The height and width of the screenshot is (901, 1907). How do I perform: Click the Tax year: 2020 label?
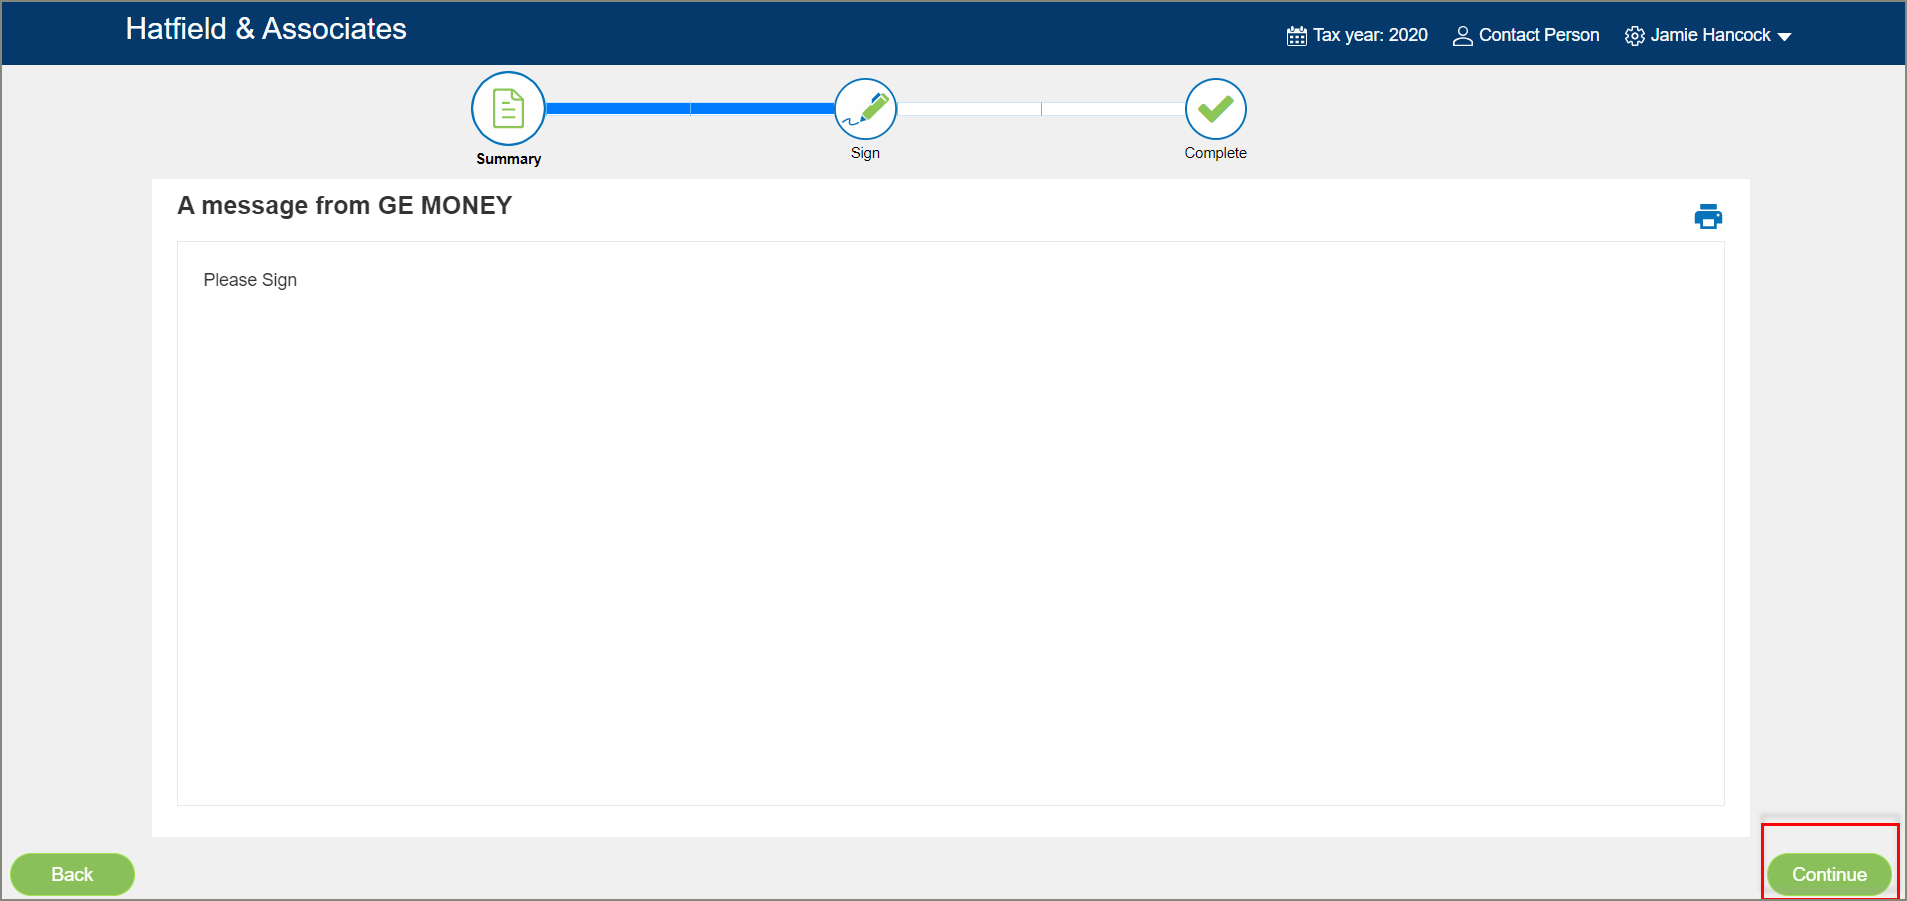tap(1370, 35)
